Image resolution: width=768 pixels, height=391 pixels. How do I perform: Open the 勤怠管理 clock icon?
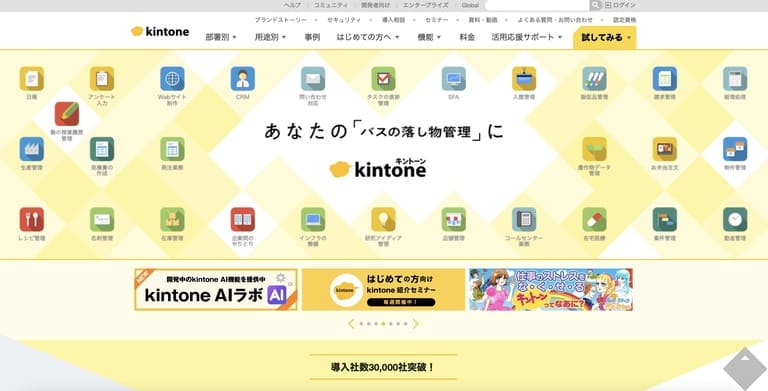735,220
